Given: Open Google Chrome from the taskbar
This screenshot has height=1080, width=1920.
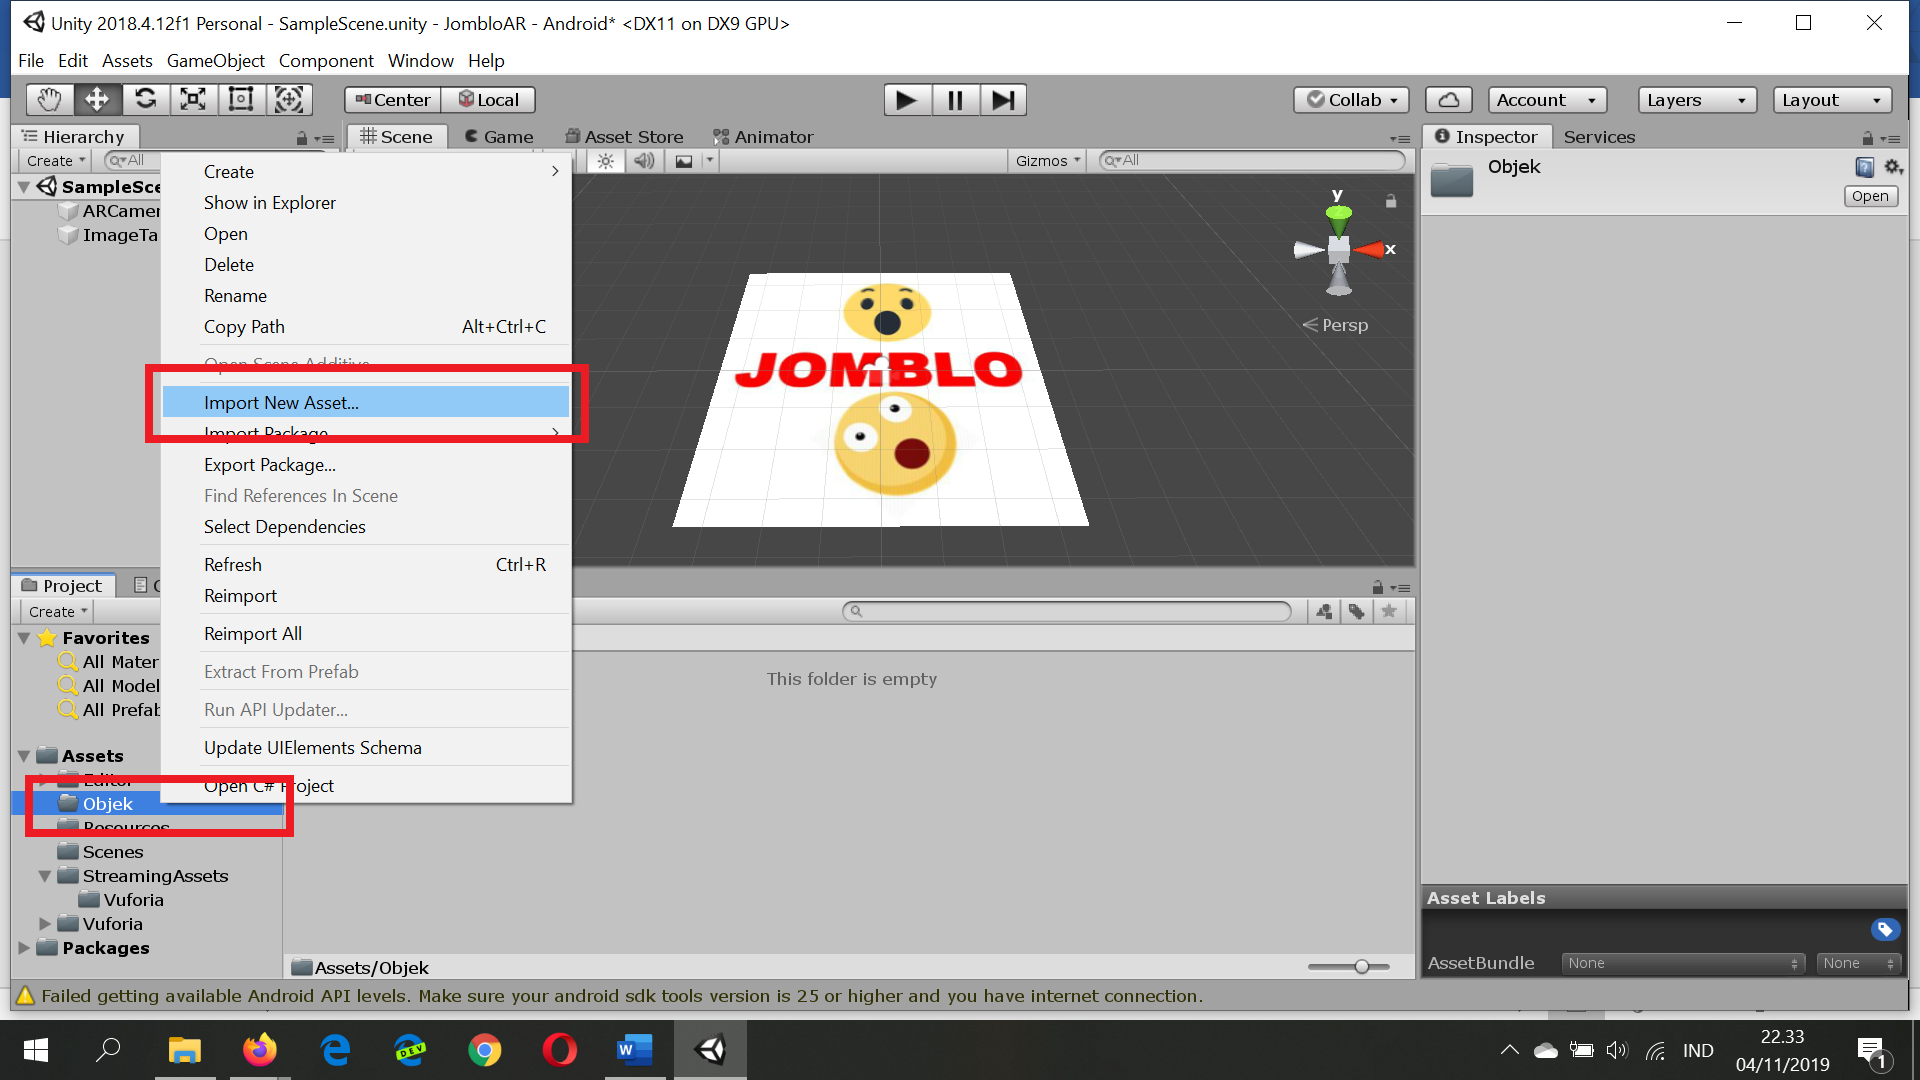Looking at the screenshot, I should coord(485,1050).
